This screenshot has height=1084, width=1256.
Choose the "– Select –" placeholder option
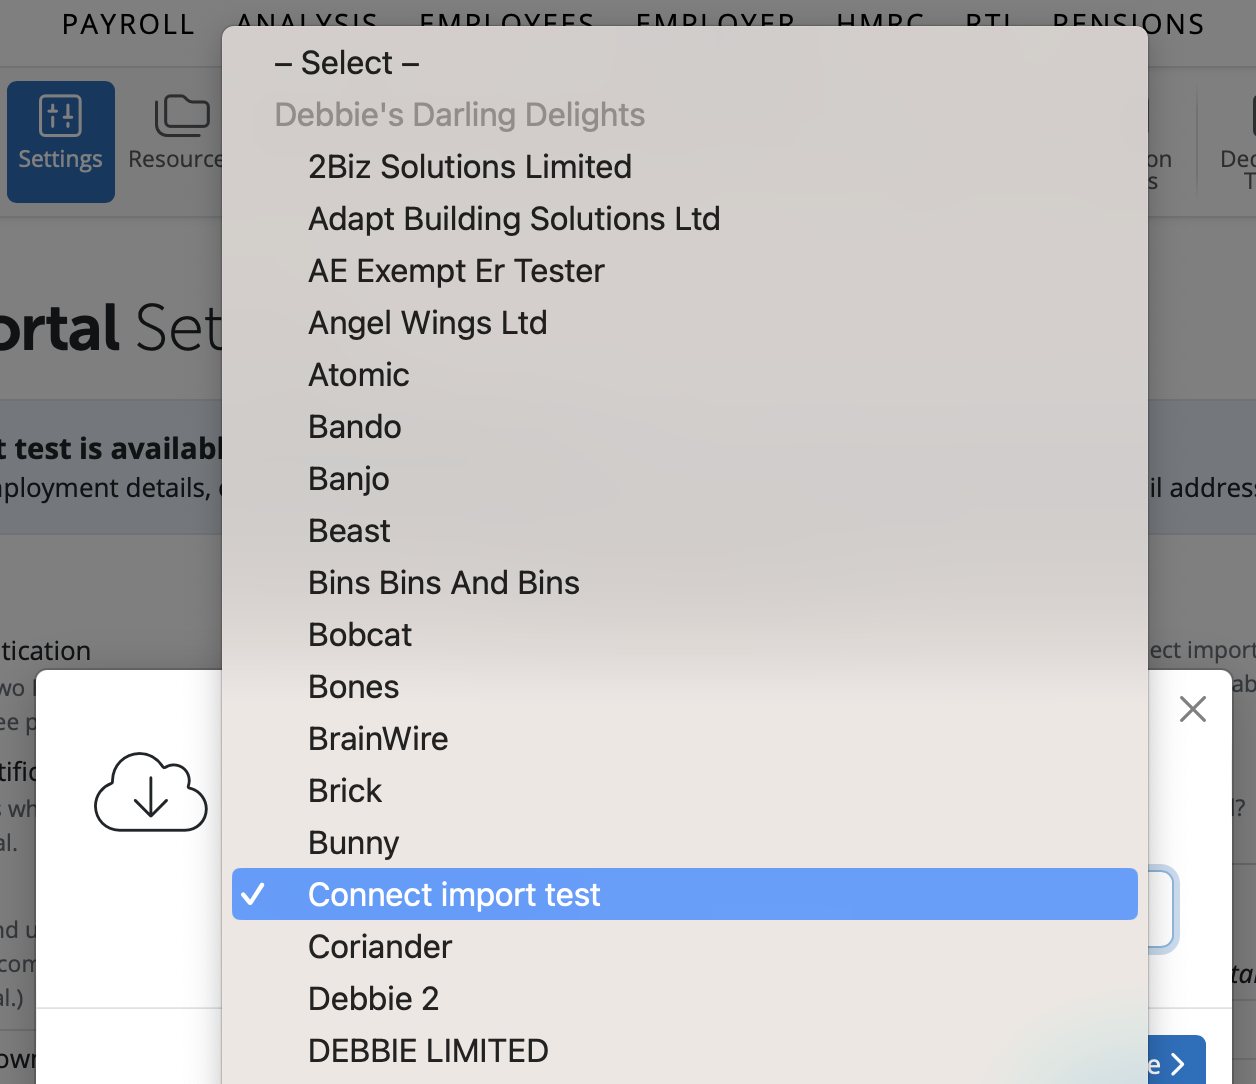(347, 63)
